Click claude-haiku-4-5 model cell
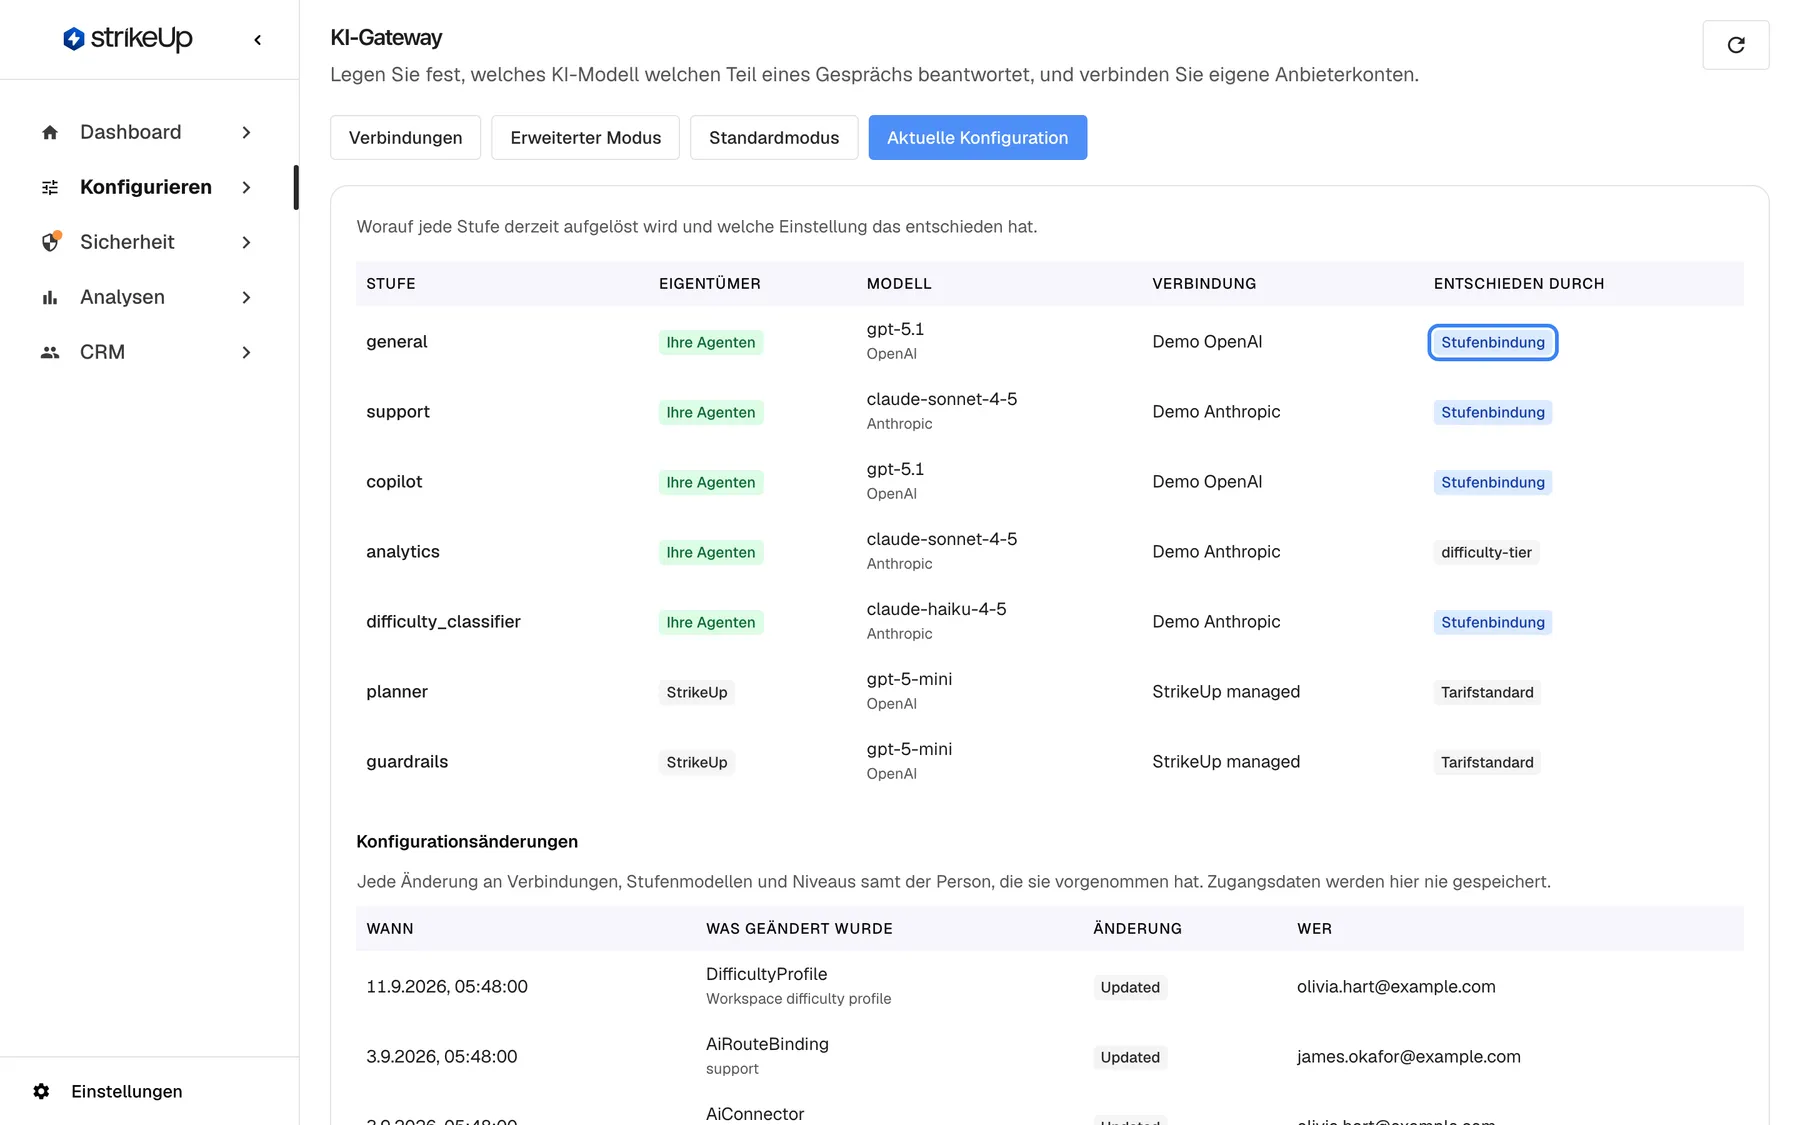 coord(936,620)
